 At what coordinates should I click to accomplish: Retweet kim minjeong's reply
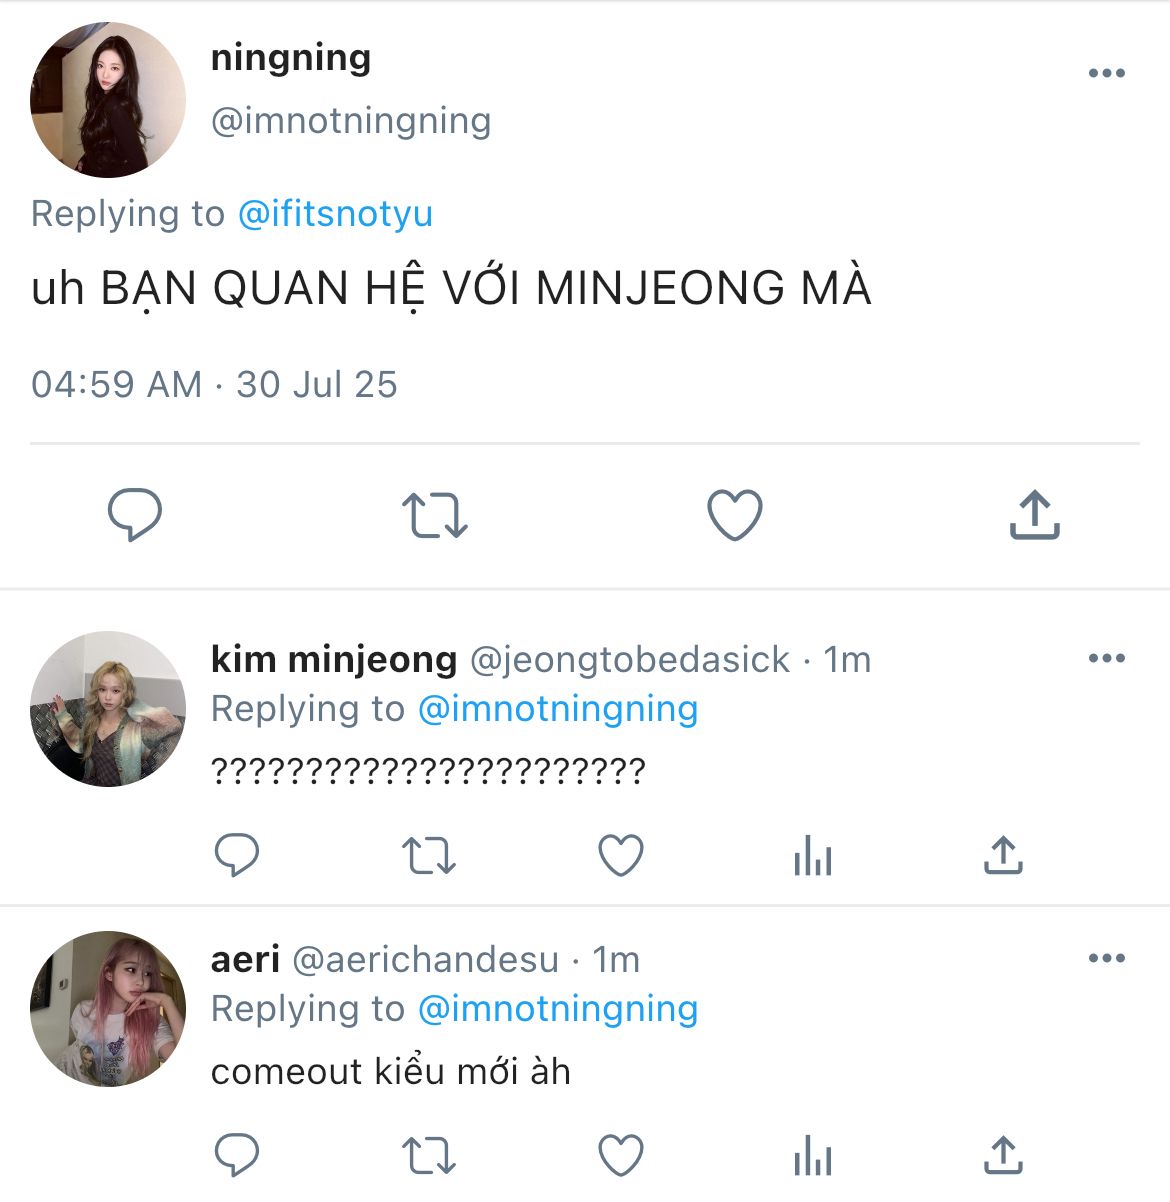(428, 856)
